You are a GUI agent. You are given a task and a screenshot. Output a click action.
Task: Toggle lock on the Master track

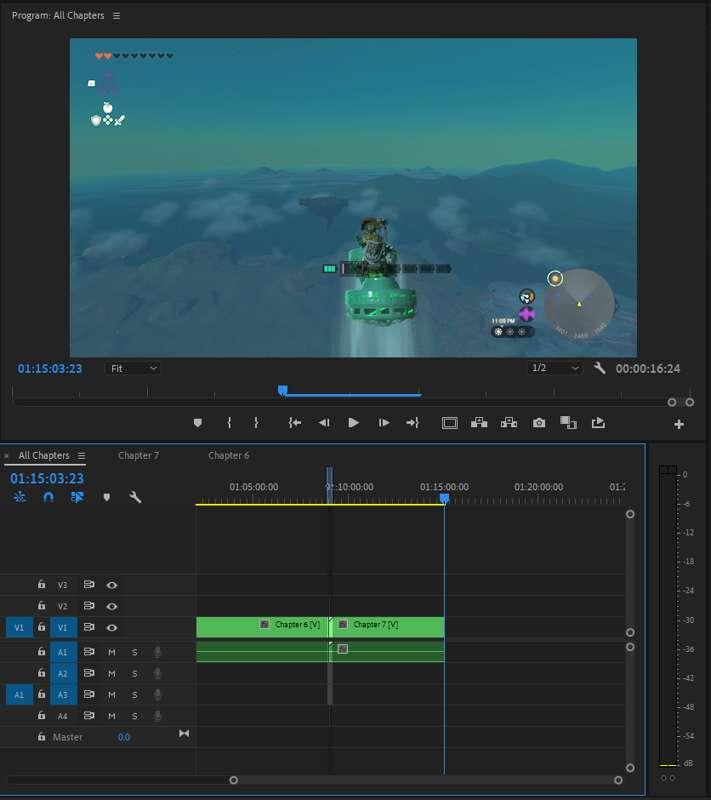point(41,737)
